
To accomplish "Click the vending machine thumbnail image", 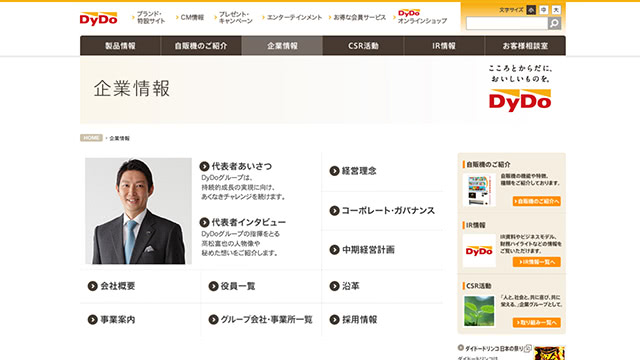I will (x=479, y=190).
